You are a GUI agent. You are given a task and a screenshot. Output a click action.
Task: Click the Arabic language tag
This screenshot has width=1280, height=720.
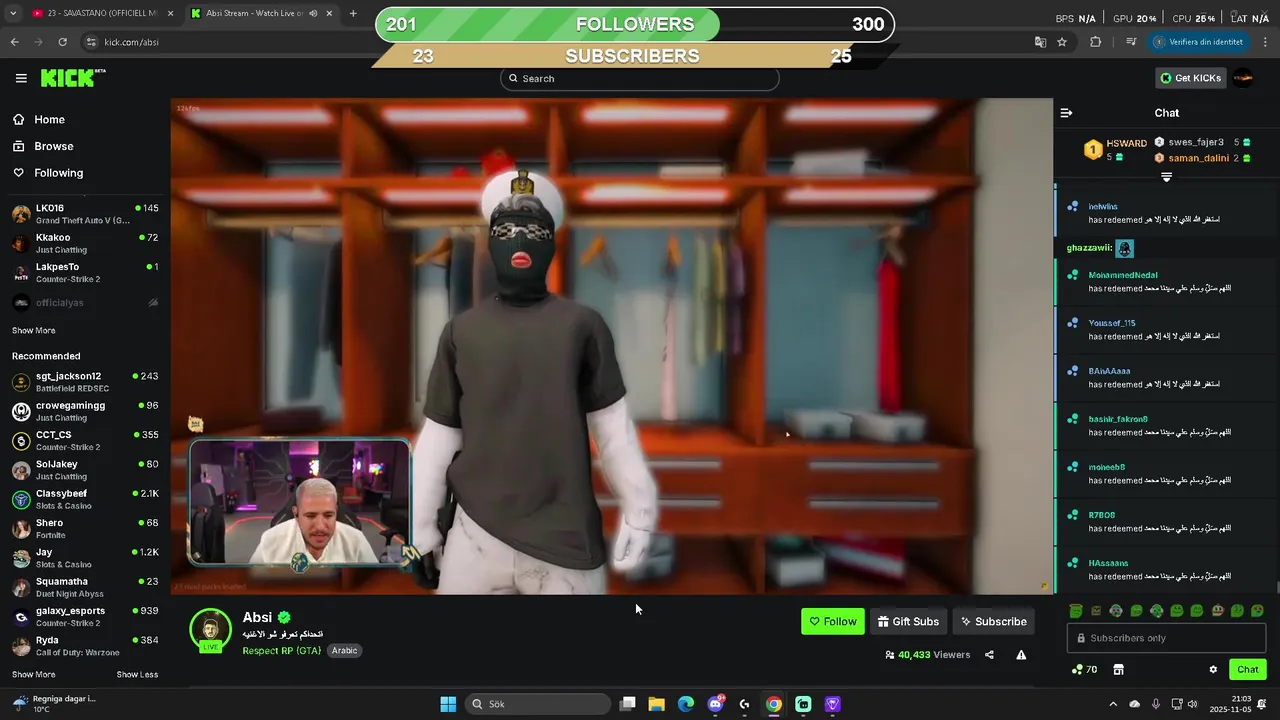tap(344, 650)
